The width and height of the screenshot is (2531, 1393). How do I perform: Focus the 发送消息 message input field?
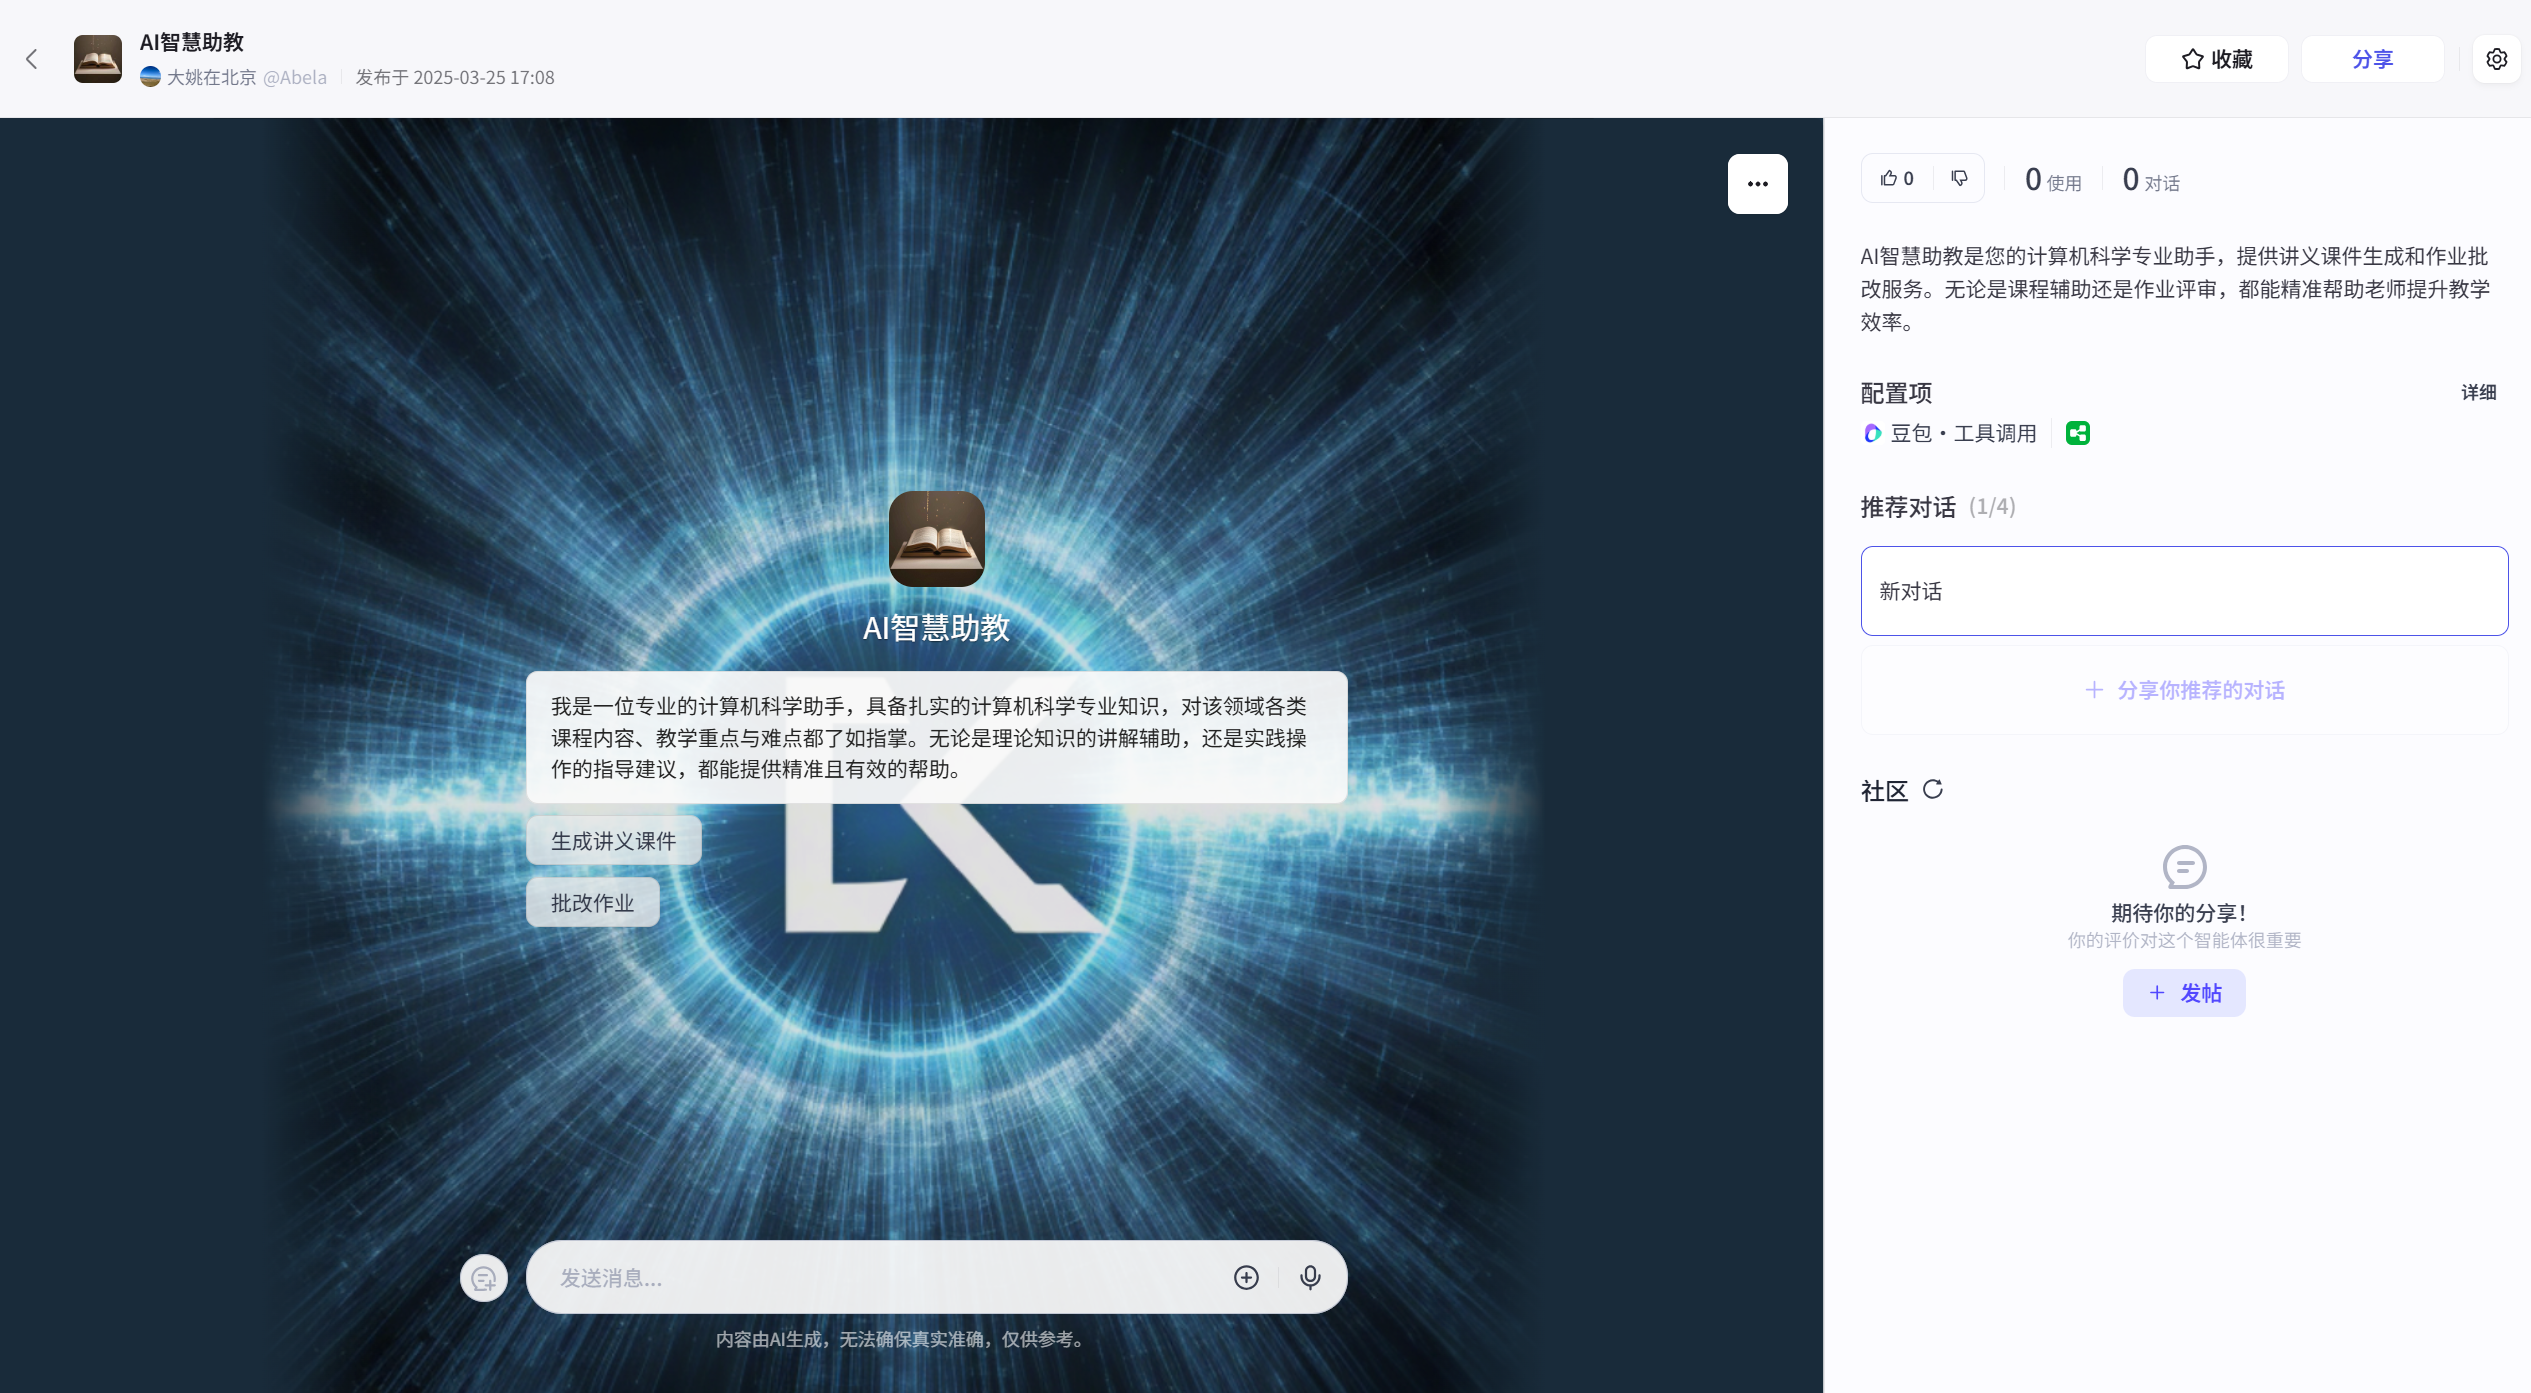coord(880,1278)
